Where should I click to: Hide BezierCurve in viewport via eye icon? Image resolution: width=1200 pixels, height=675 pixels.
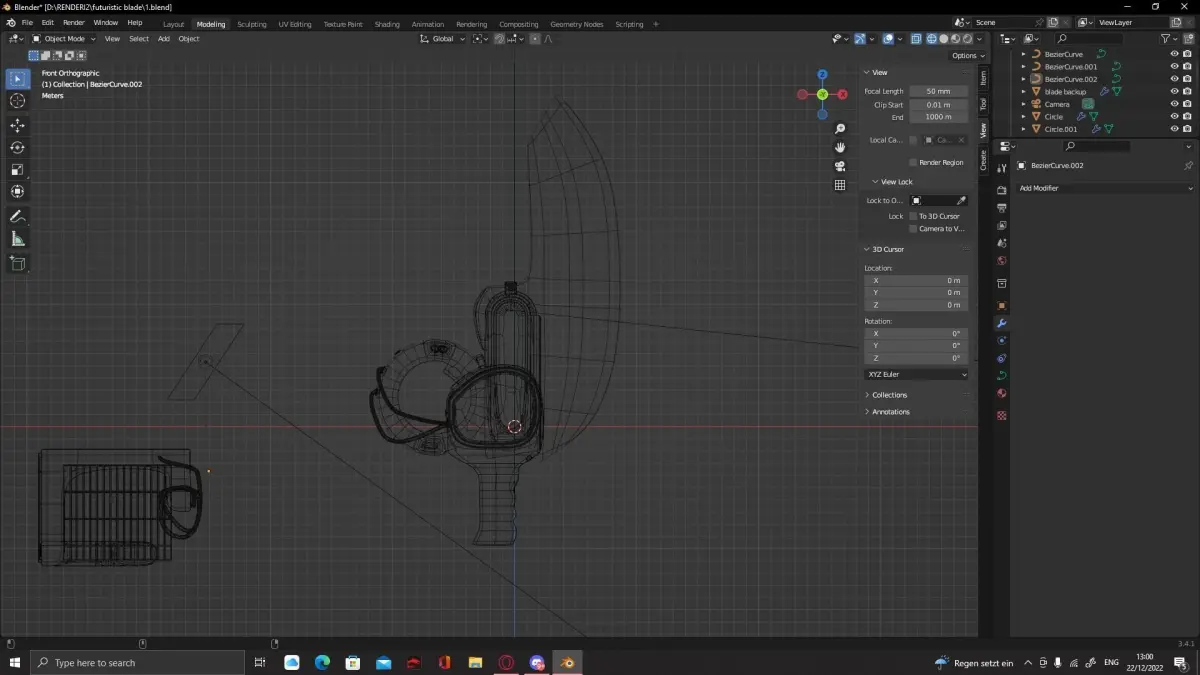point(1174,54)
